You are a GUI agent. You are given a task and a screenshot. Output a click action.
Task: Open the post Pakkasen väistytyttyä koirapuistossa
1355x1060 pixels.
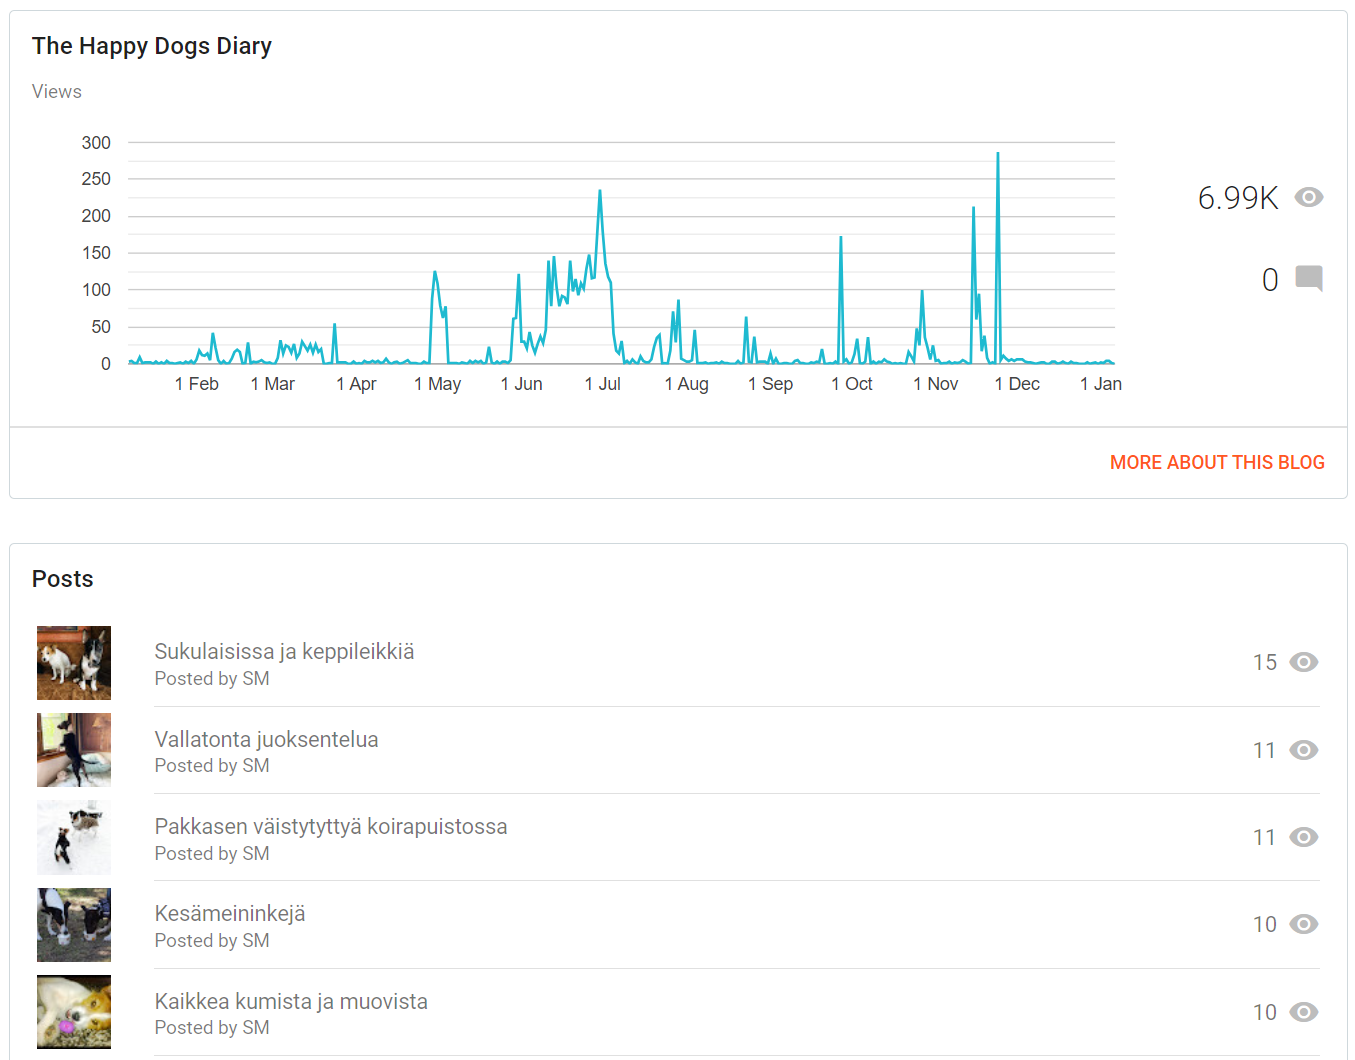click(330, 827)
